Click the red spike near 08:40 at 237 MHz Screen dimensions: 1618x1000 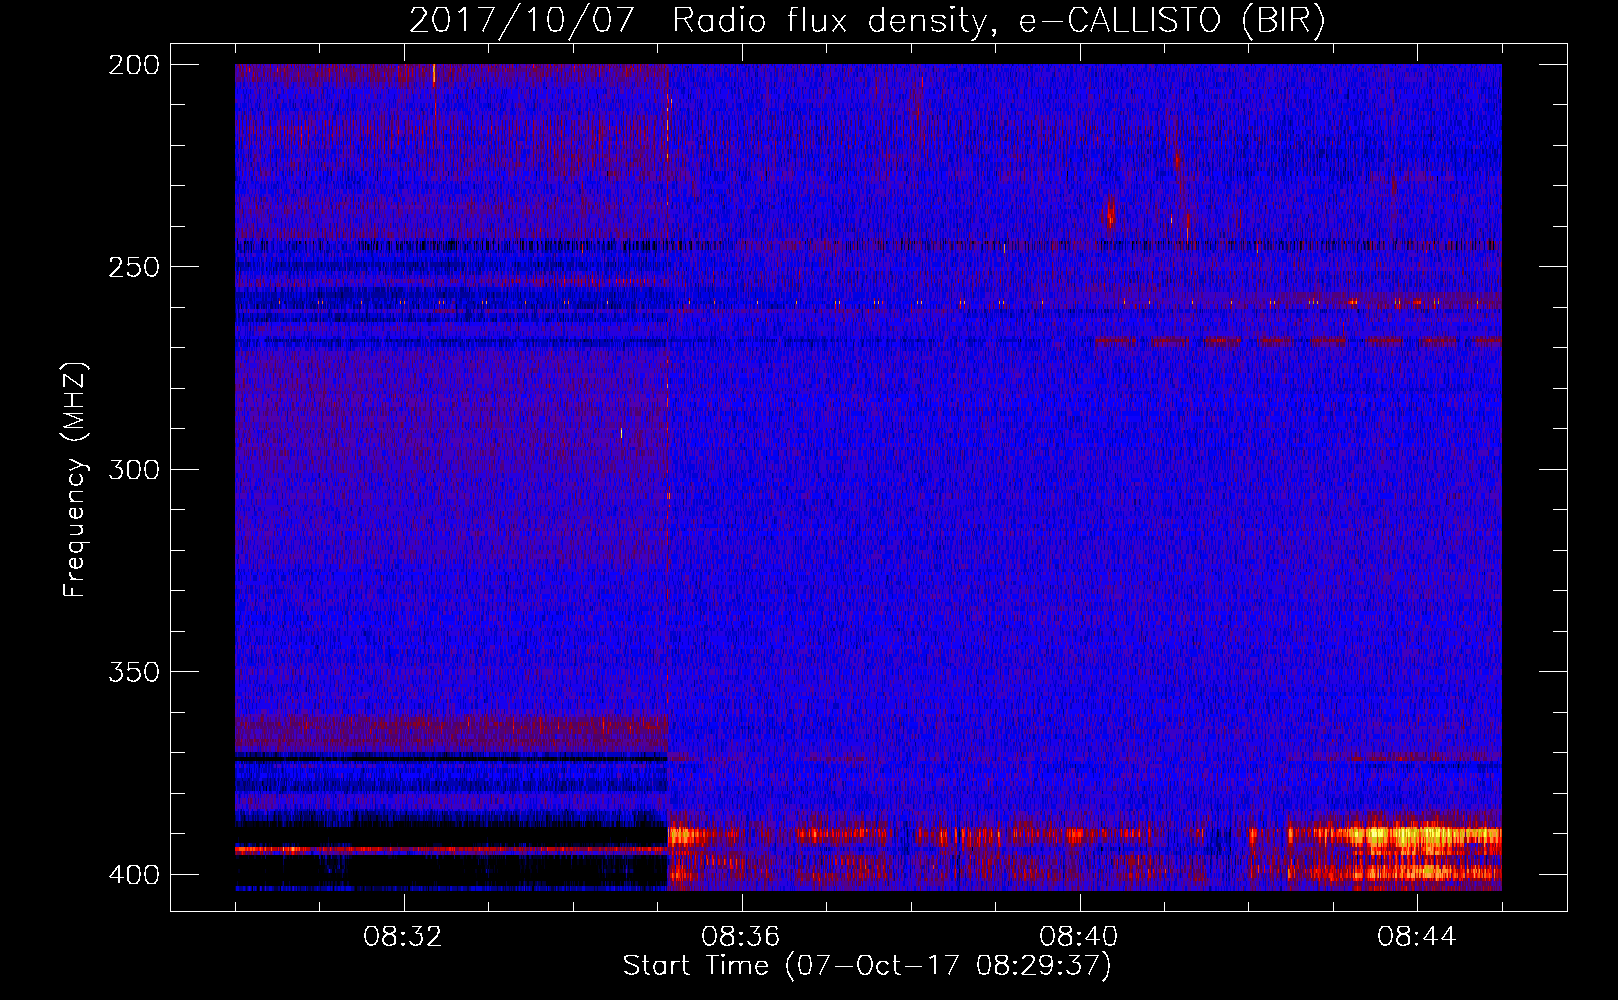1110,214
